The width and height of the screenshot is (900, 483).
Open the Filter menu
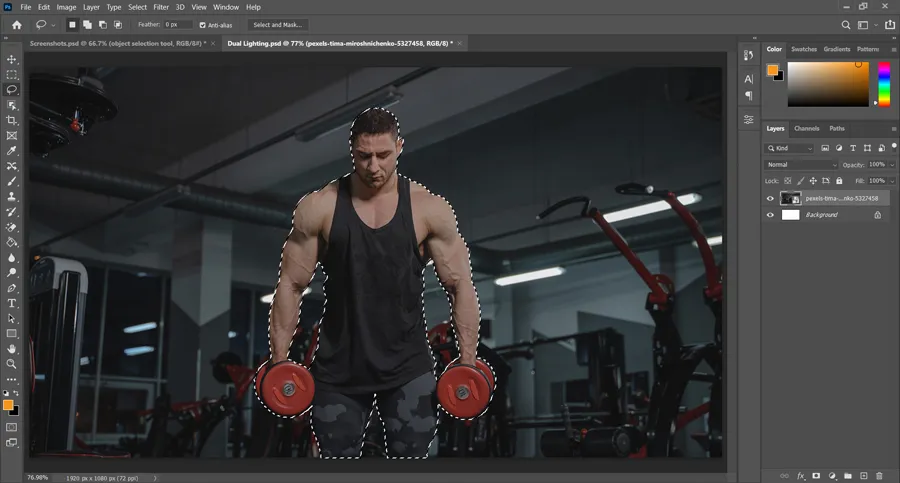pos(161,7)
